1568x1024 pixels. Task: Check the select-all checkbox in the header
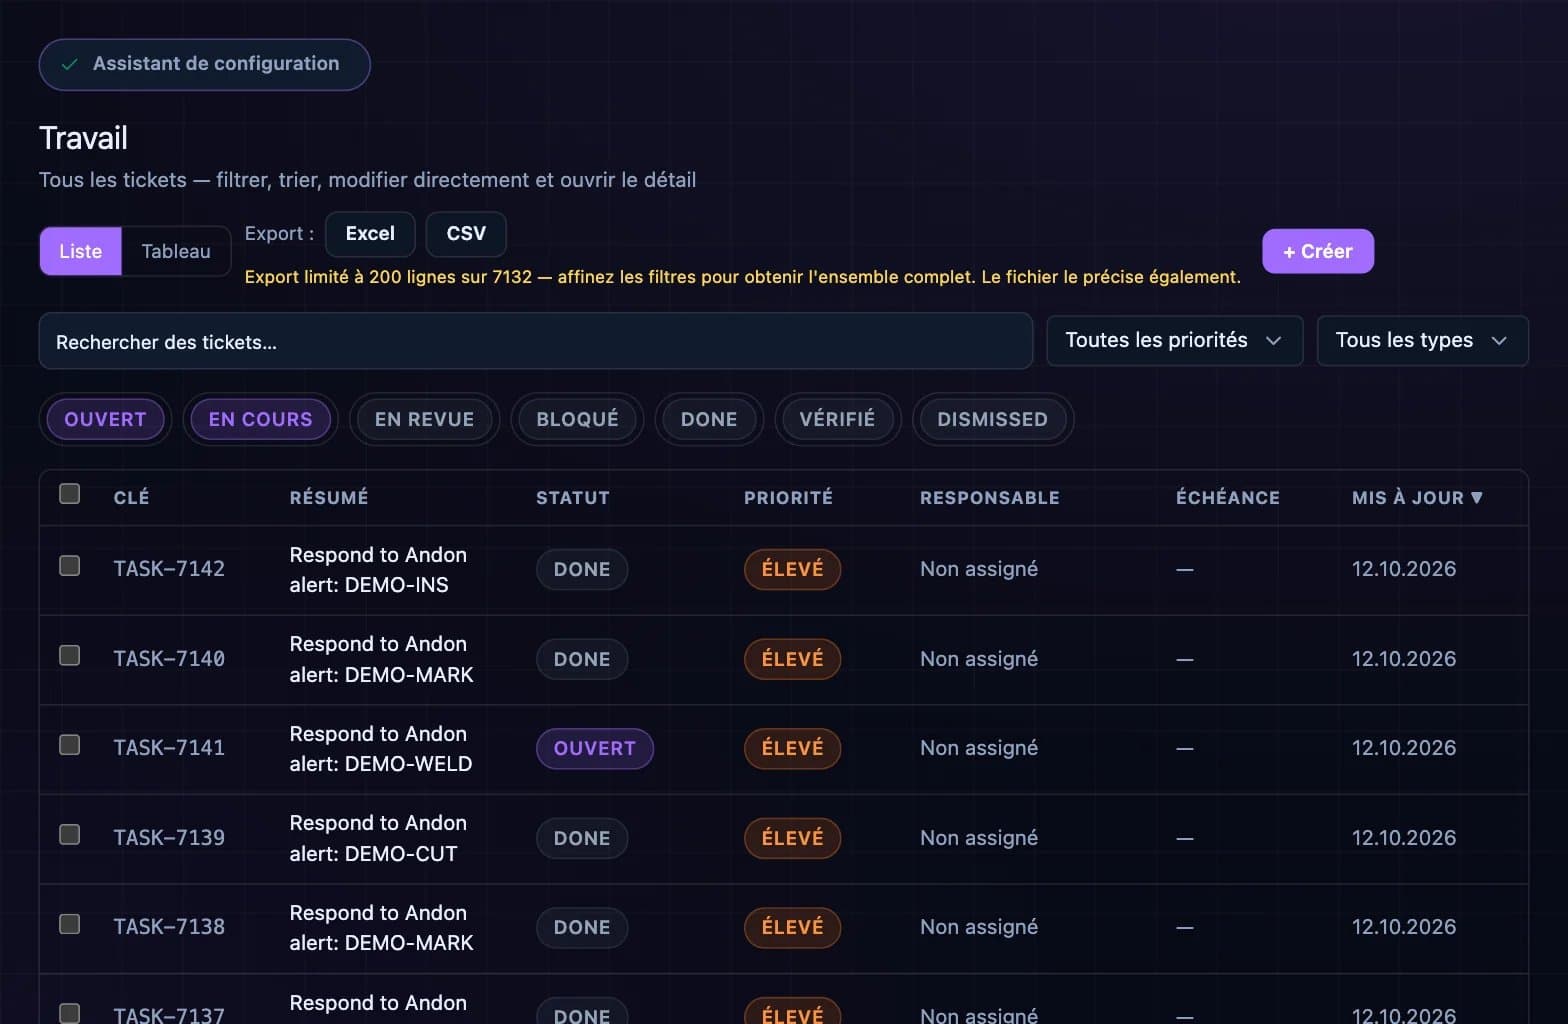tap(70, 494)
